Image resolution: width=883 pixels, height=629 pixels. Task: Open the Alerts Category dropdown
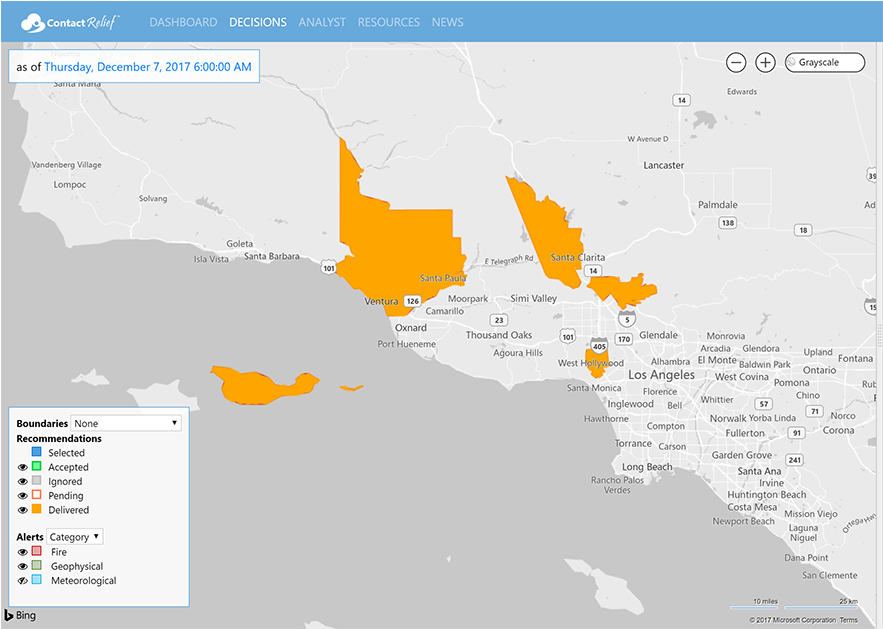[x=75, y=537]
